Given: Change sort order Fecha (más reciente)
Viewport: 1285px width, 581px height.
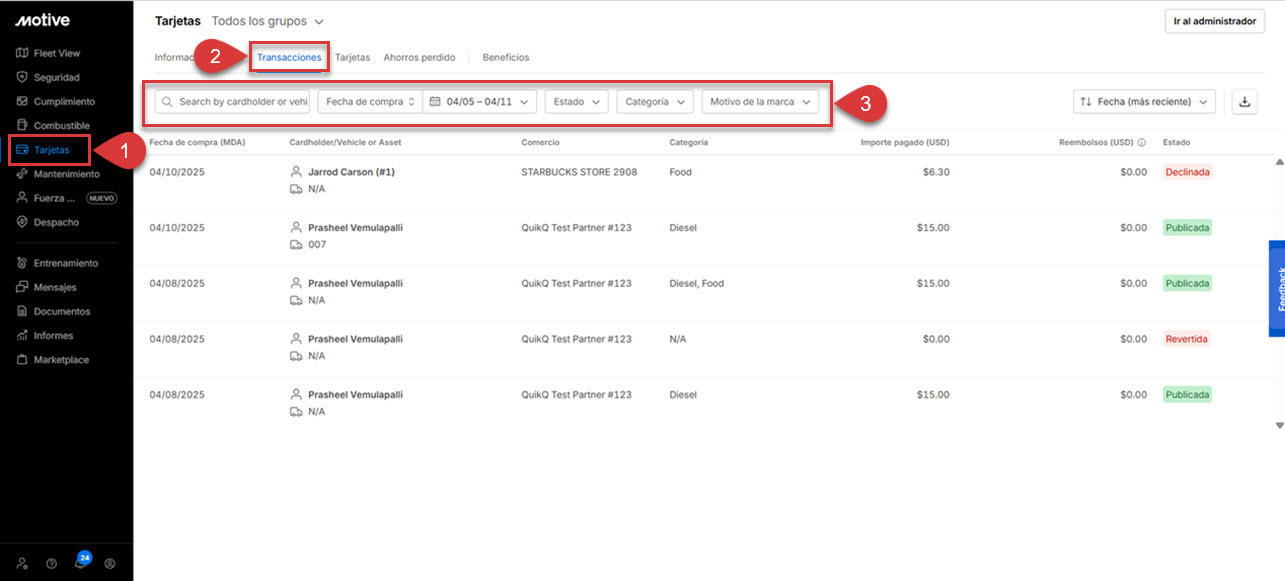Looking at the screenshot, I should [1144, 102].
